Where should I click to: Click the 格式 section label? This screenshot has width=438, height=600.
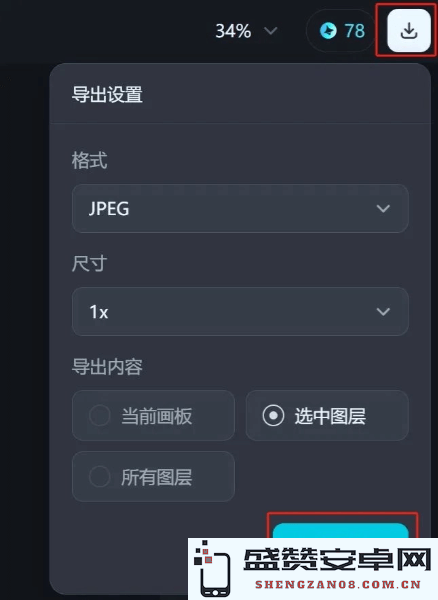point(90,160)
